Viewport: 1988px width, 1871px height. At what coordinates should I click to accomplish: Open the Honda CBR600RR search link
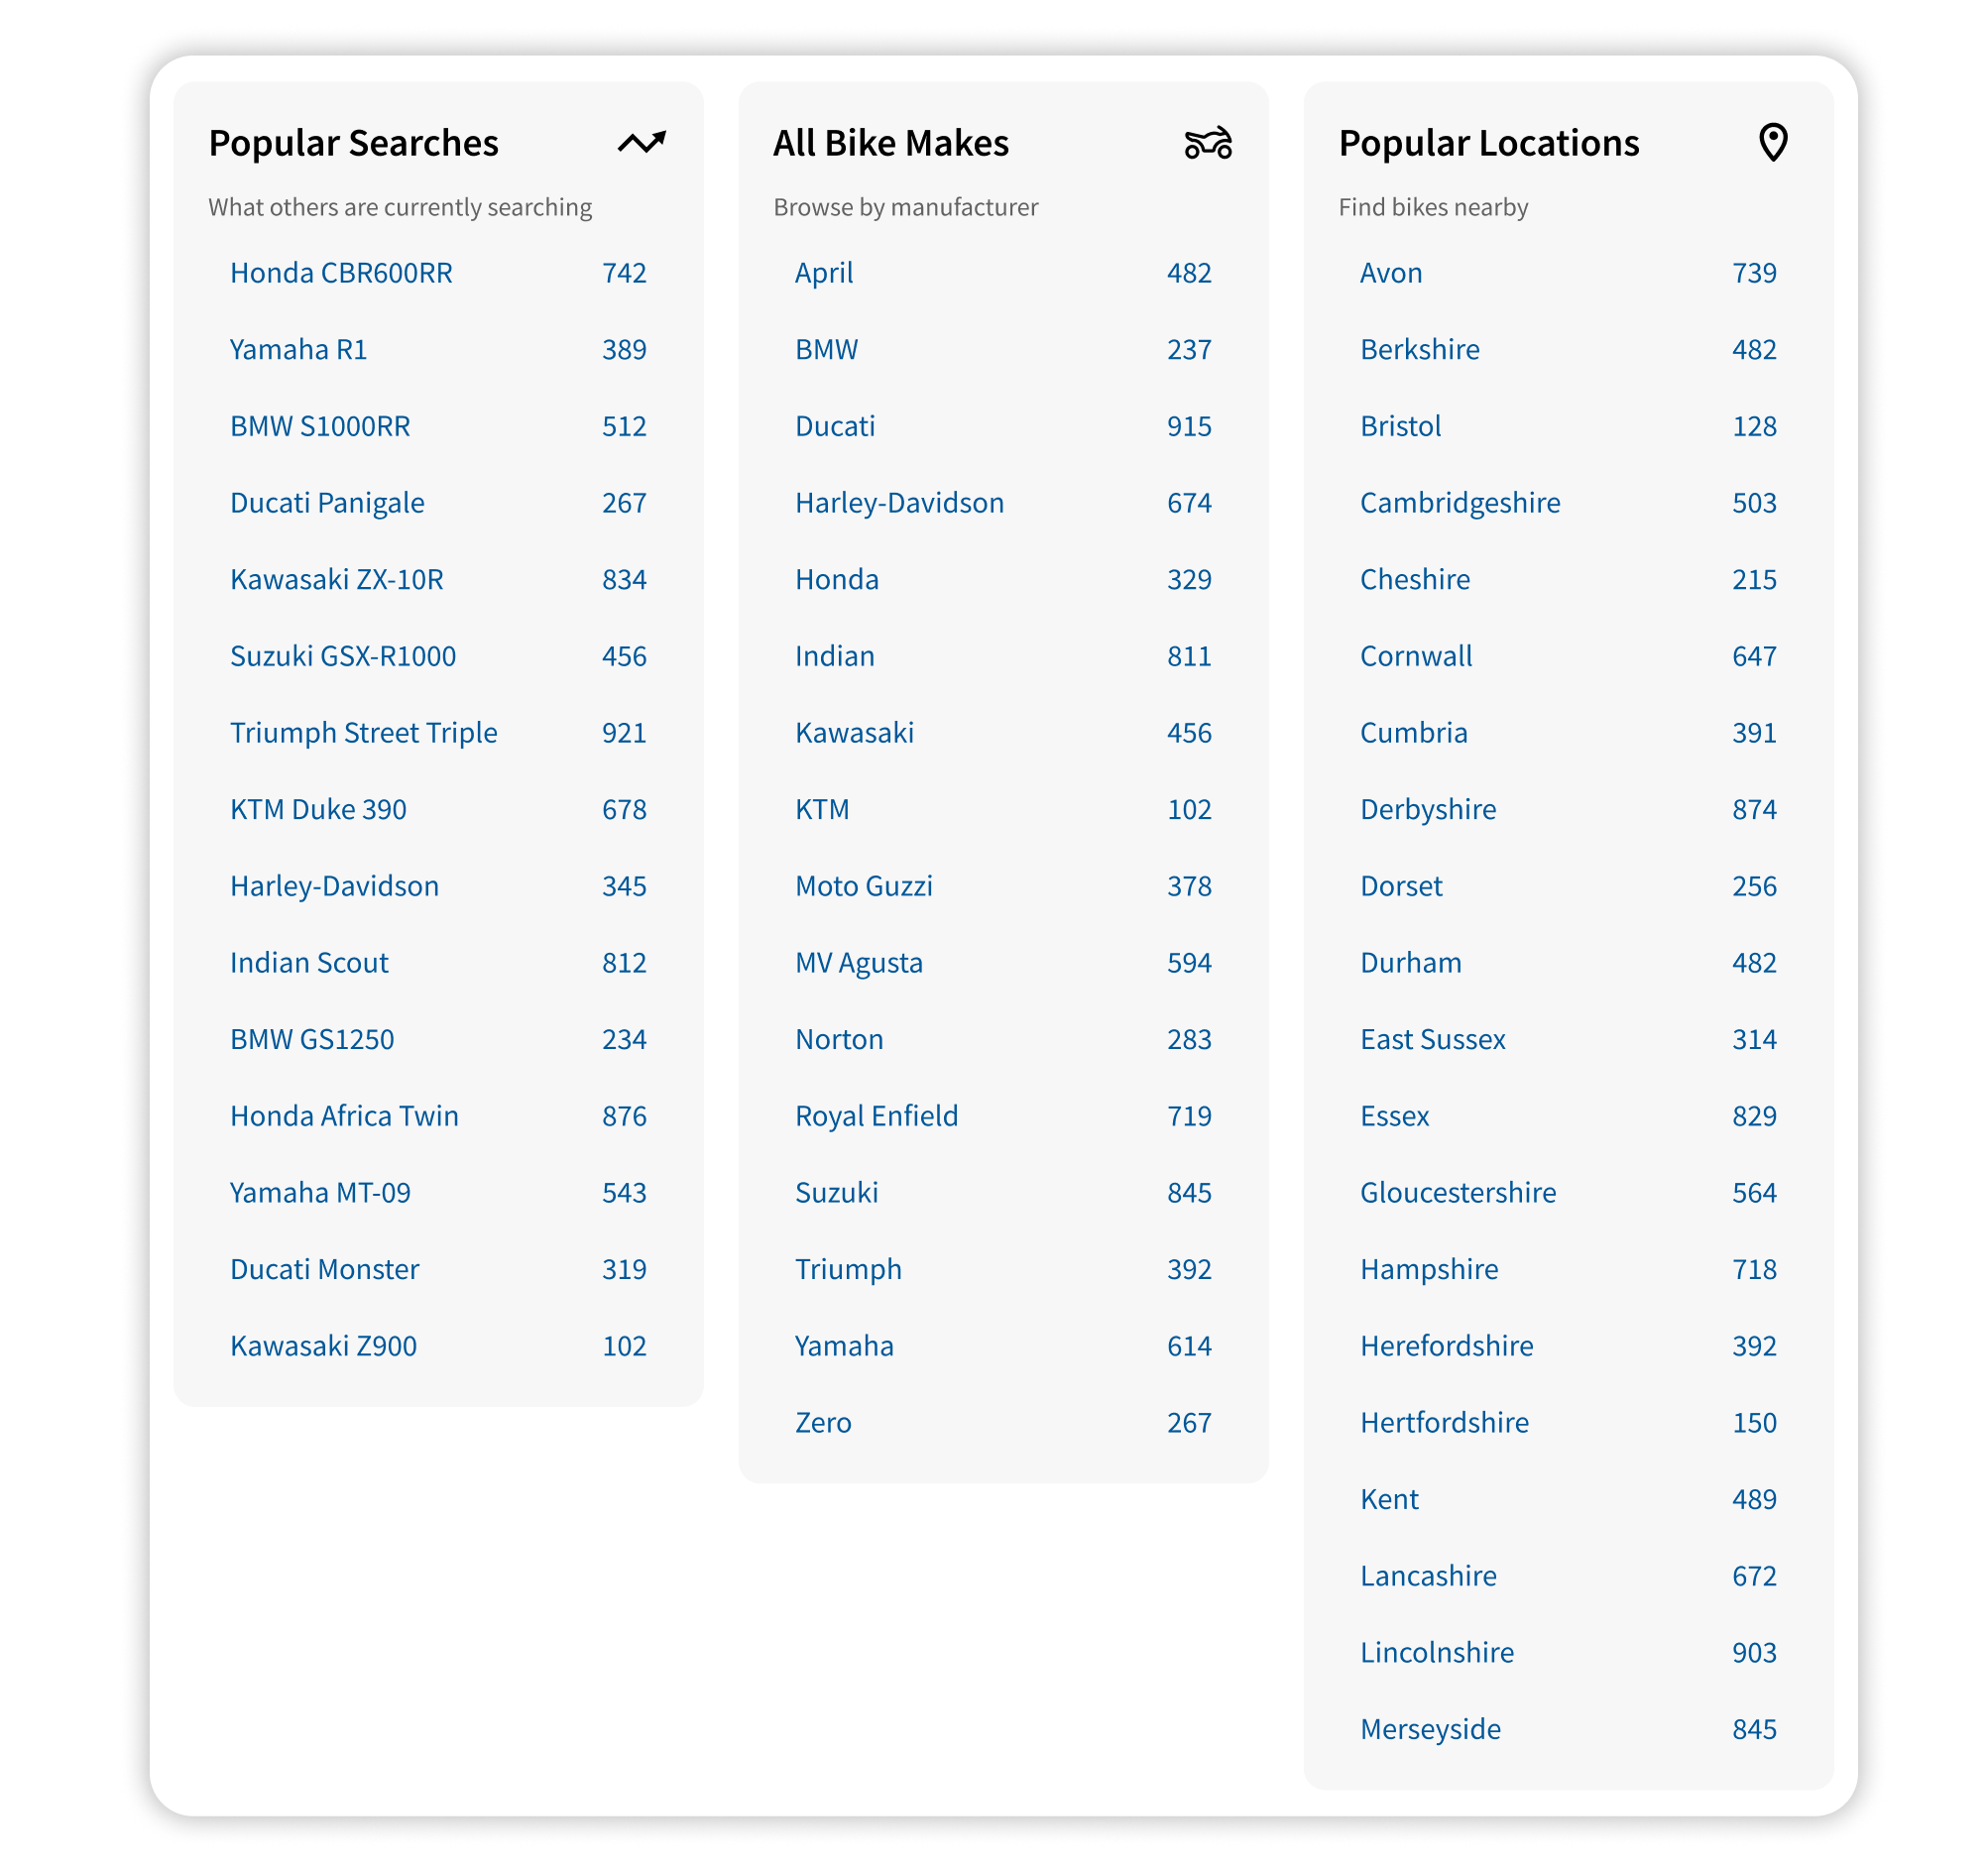pyautogui.click(x=341, y=273)
